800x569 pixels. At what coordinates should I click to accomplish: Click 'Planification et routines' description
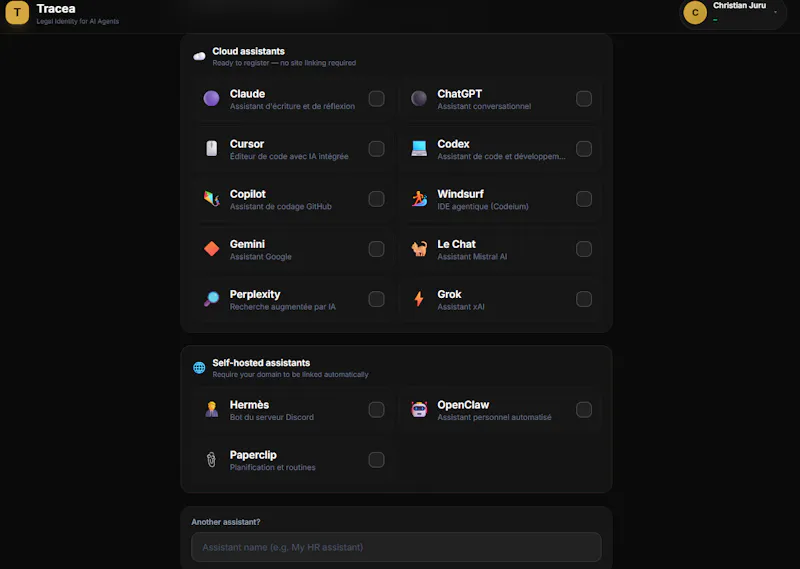tap(272, 467)
